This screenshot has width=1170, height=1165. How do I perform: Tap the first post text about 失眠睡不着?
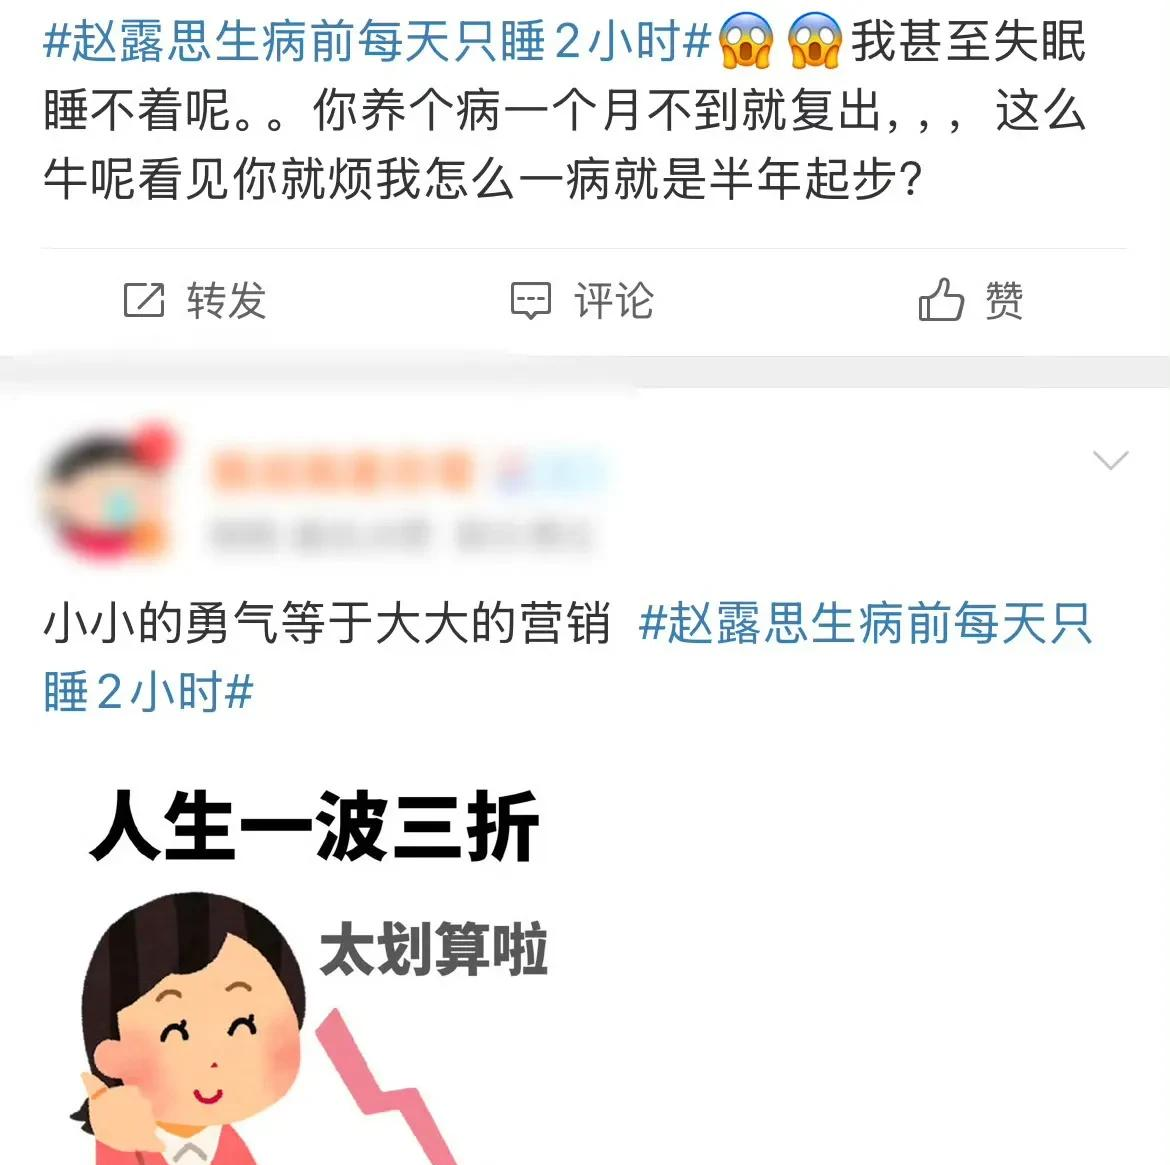[564, 110]
